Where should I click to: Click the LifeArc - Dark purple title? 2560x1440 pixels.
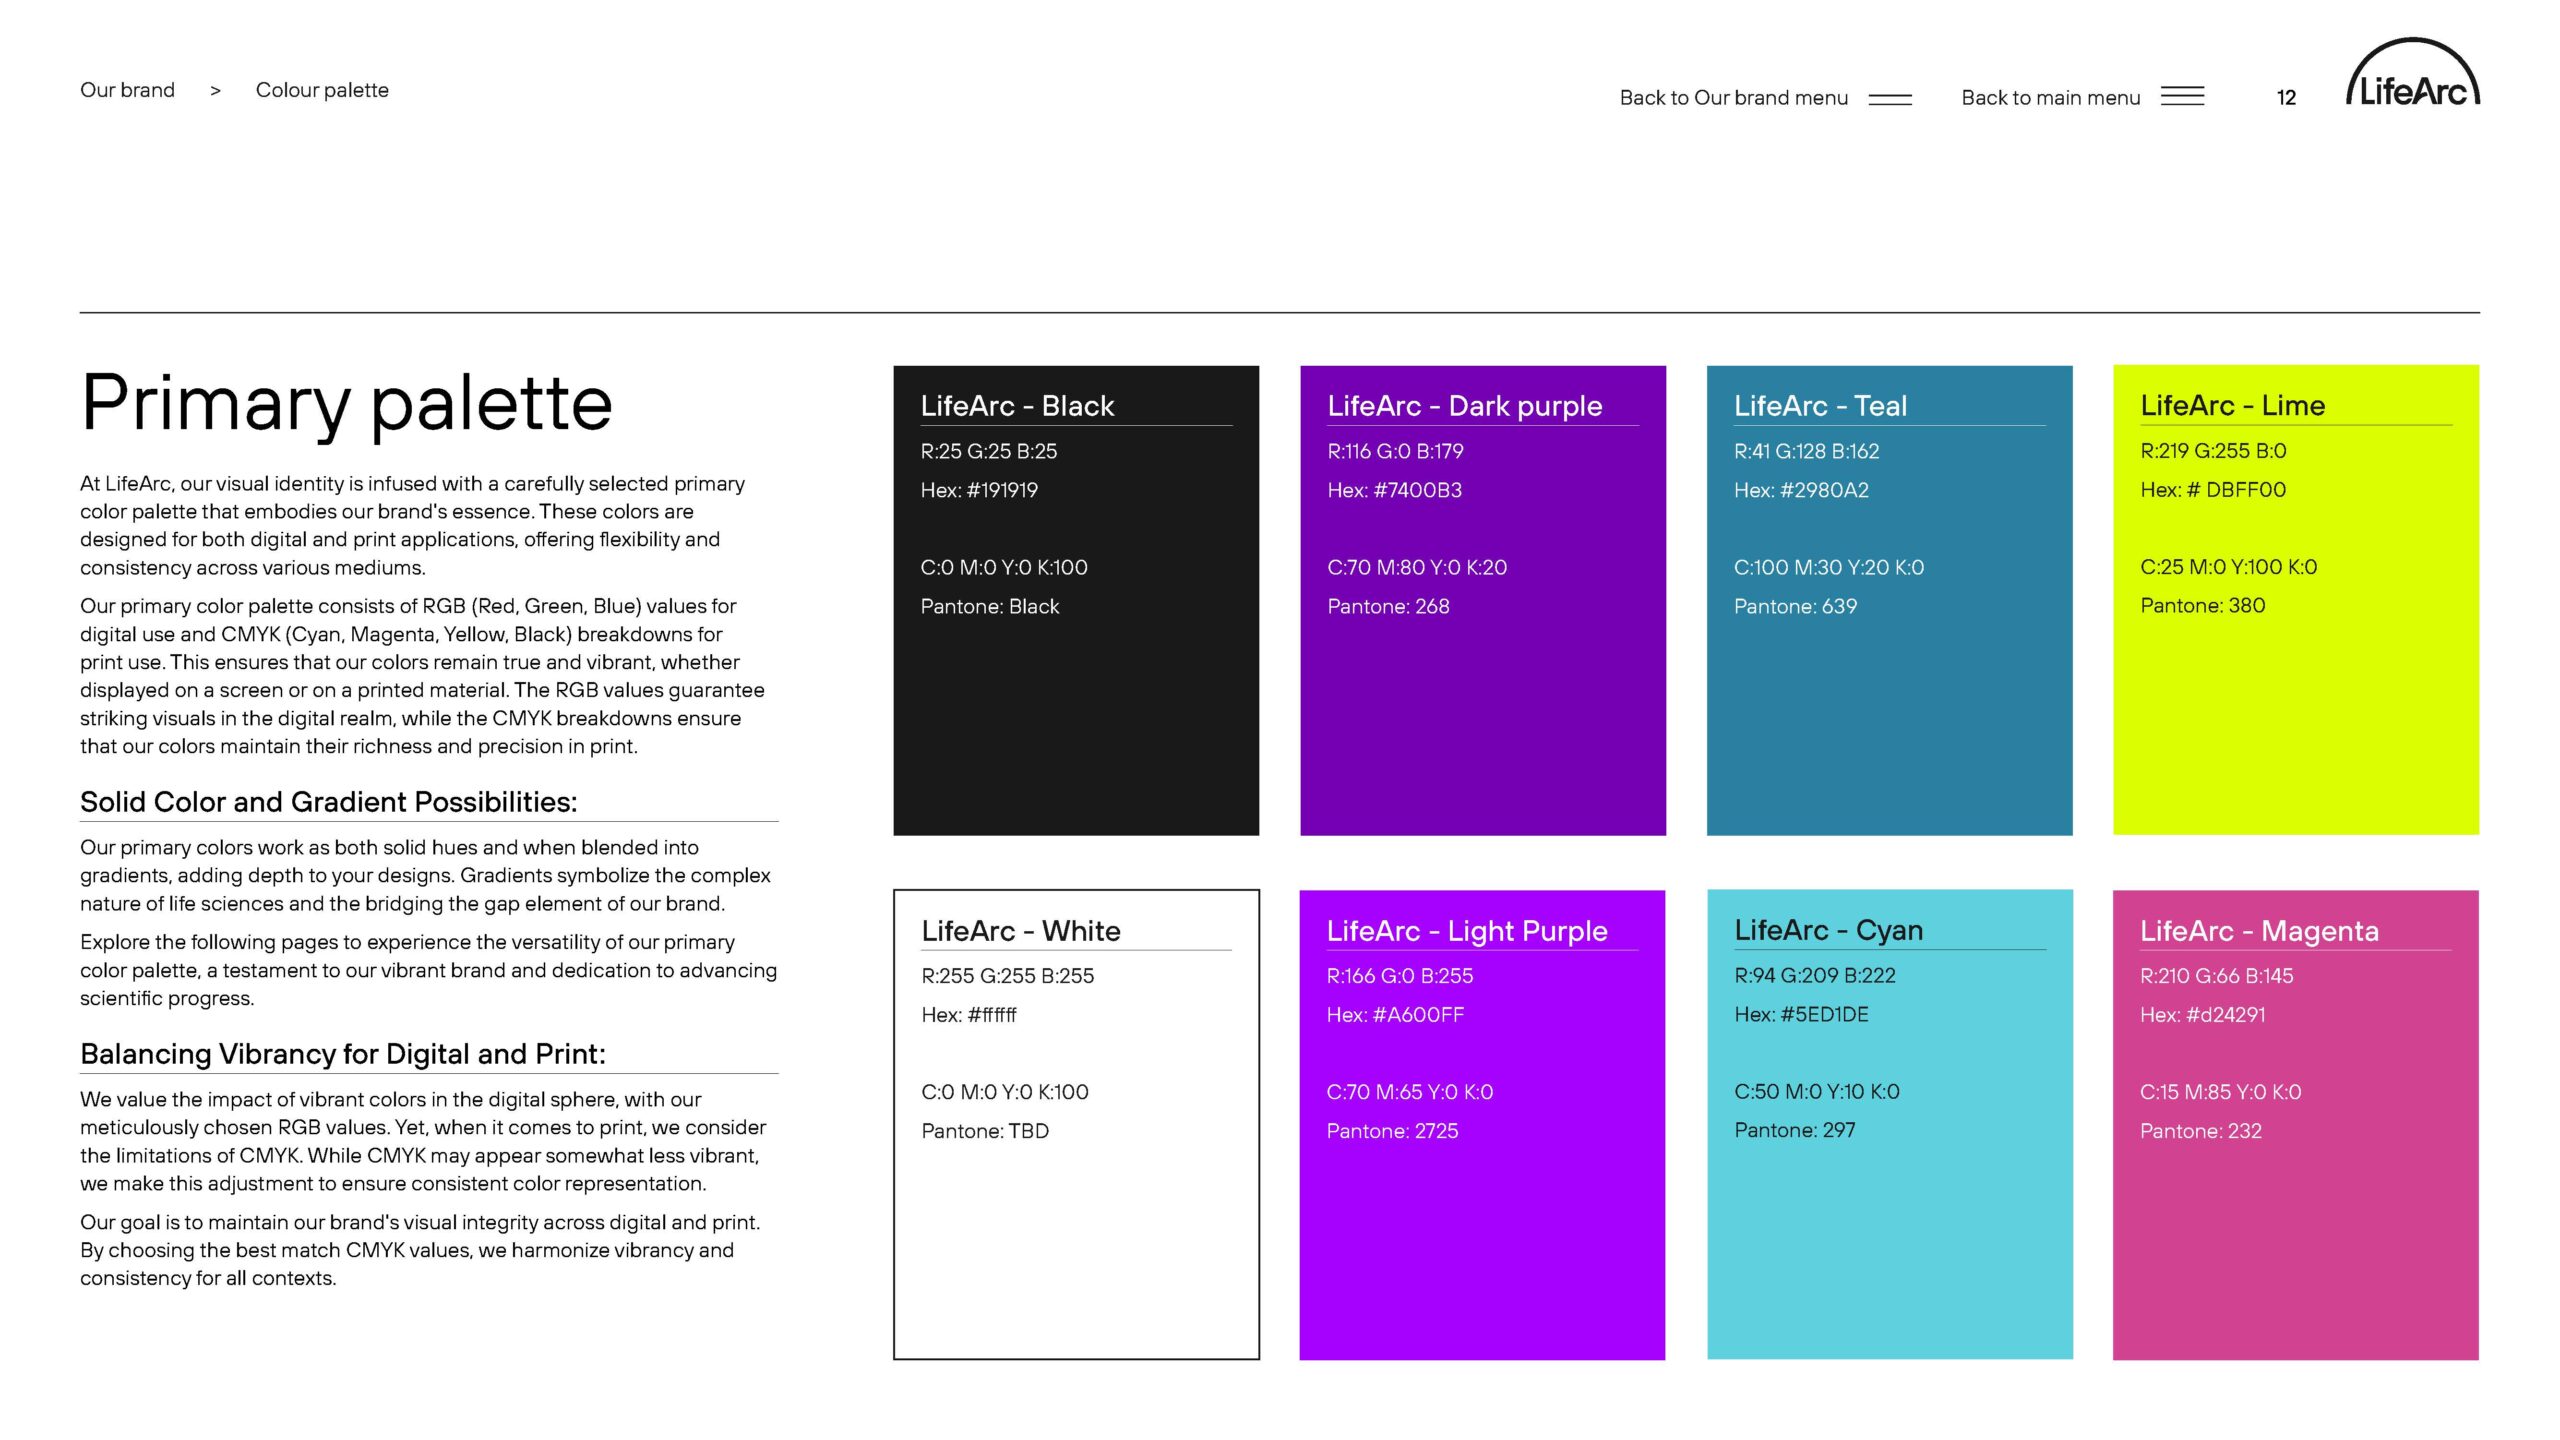coord(1465,406)
